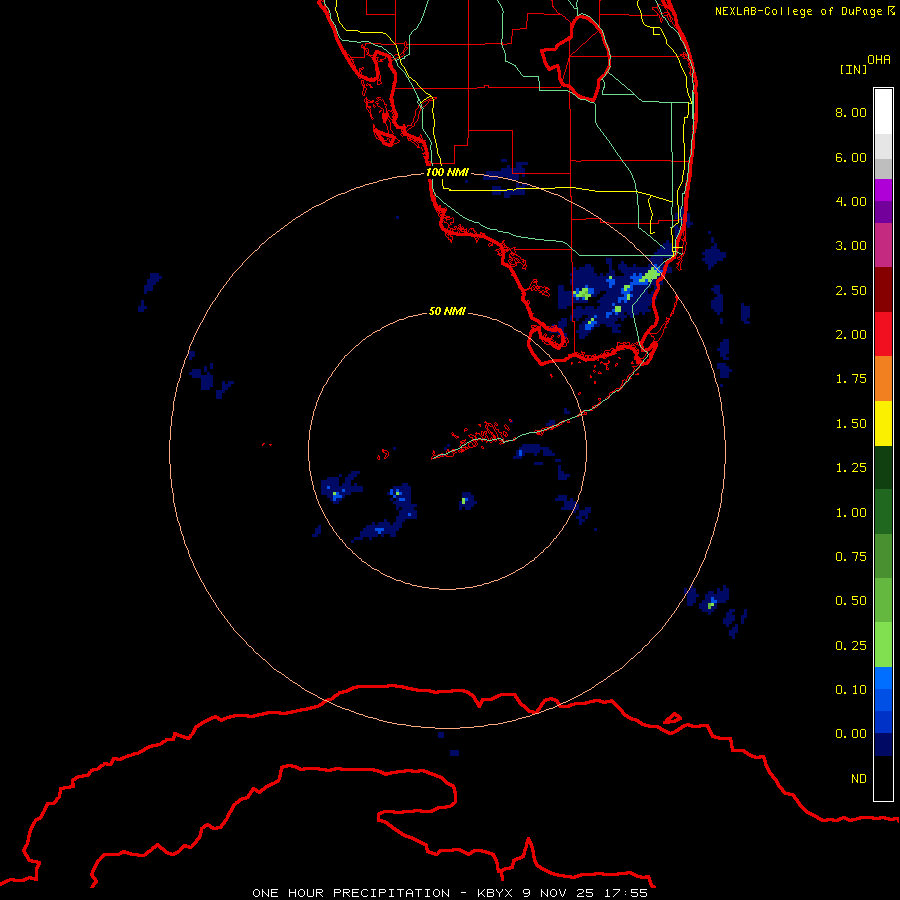Select the 0.00 legend value
This screenshot has width=900, height=900.
coord(851,734)
